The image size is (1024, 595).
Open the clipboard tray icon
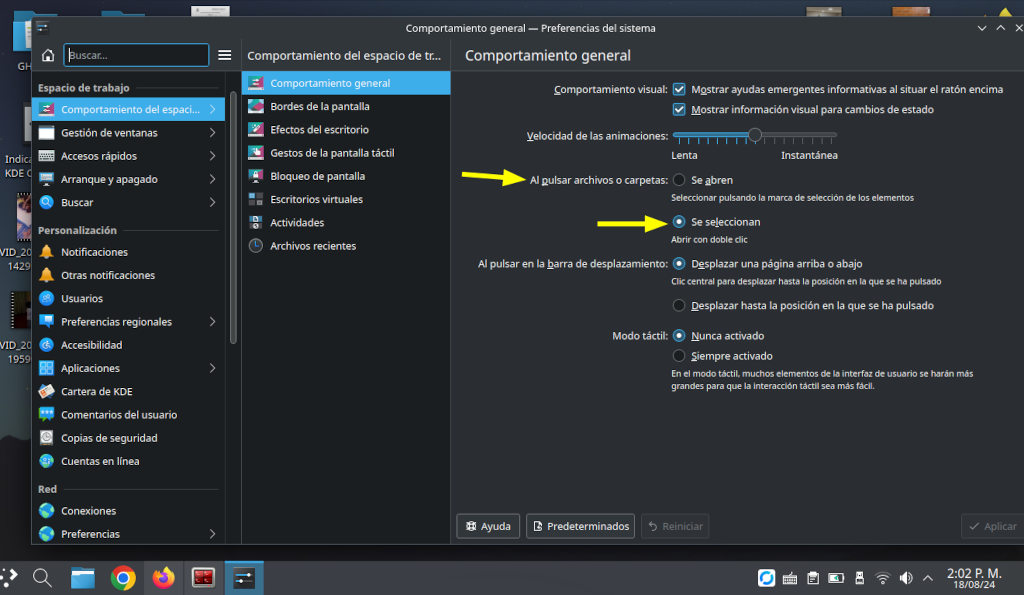[813, 578]
